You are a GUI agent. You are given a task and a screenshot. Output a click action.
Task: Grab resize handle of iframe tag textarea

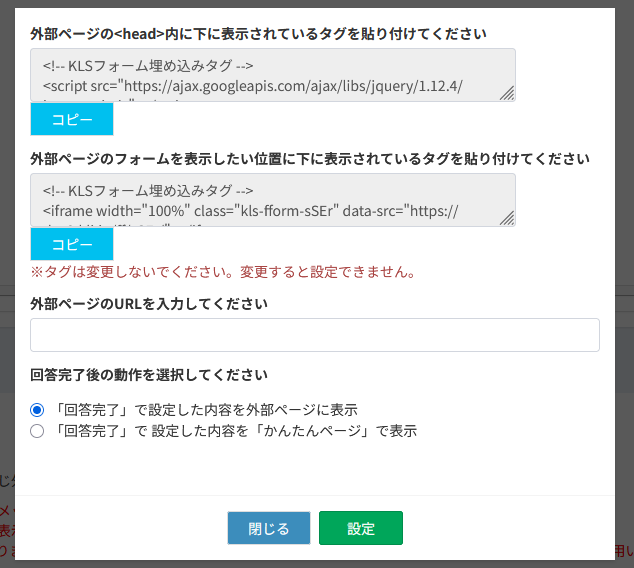(x=507, y=218)
